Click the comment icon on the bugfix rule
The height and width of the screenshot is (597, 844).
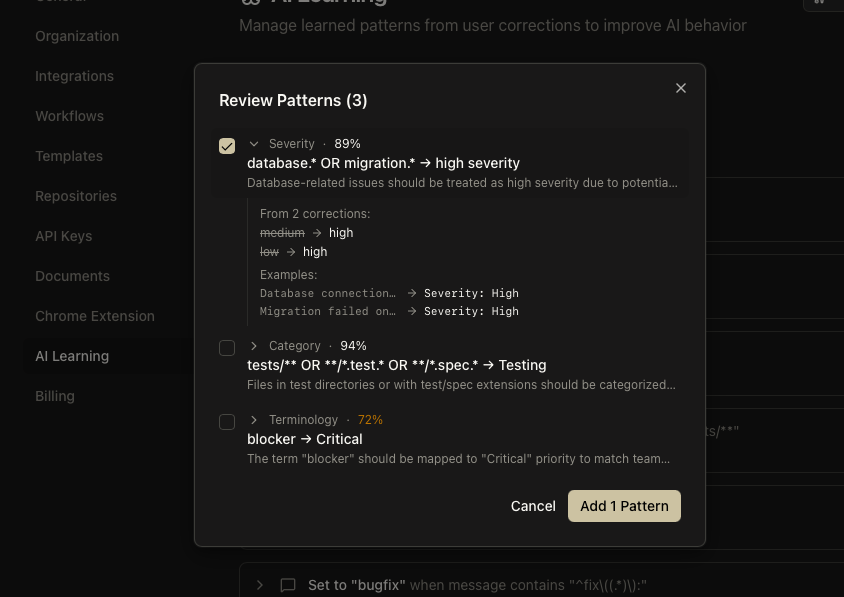tap(288, 585)
